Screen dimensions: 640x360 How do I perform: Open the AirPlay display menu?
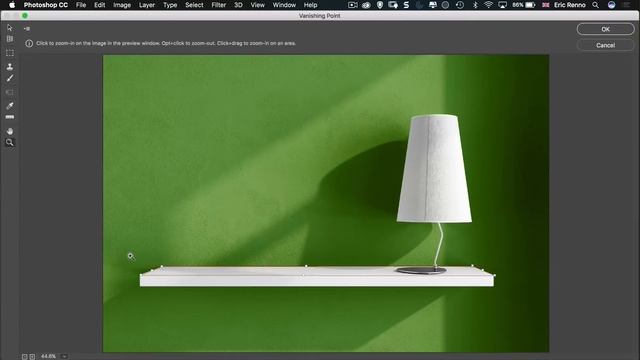502,5
